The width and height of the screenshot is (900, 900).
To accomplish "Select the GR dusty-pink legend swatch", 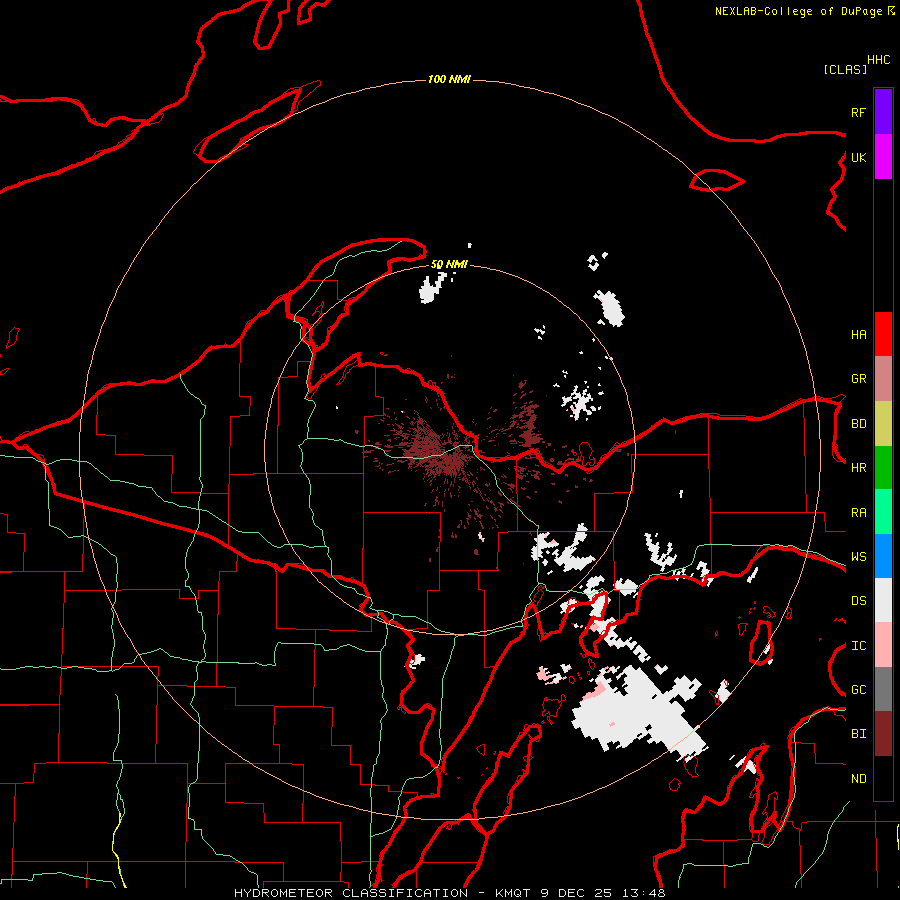I will pos(883,379).
